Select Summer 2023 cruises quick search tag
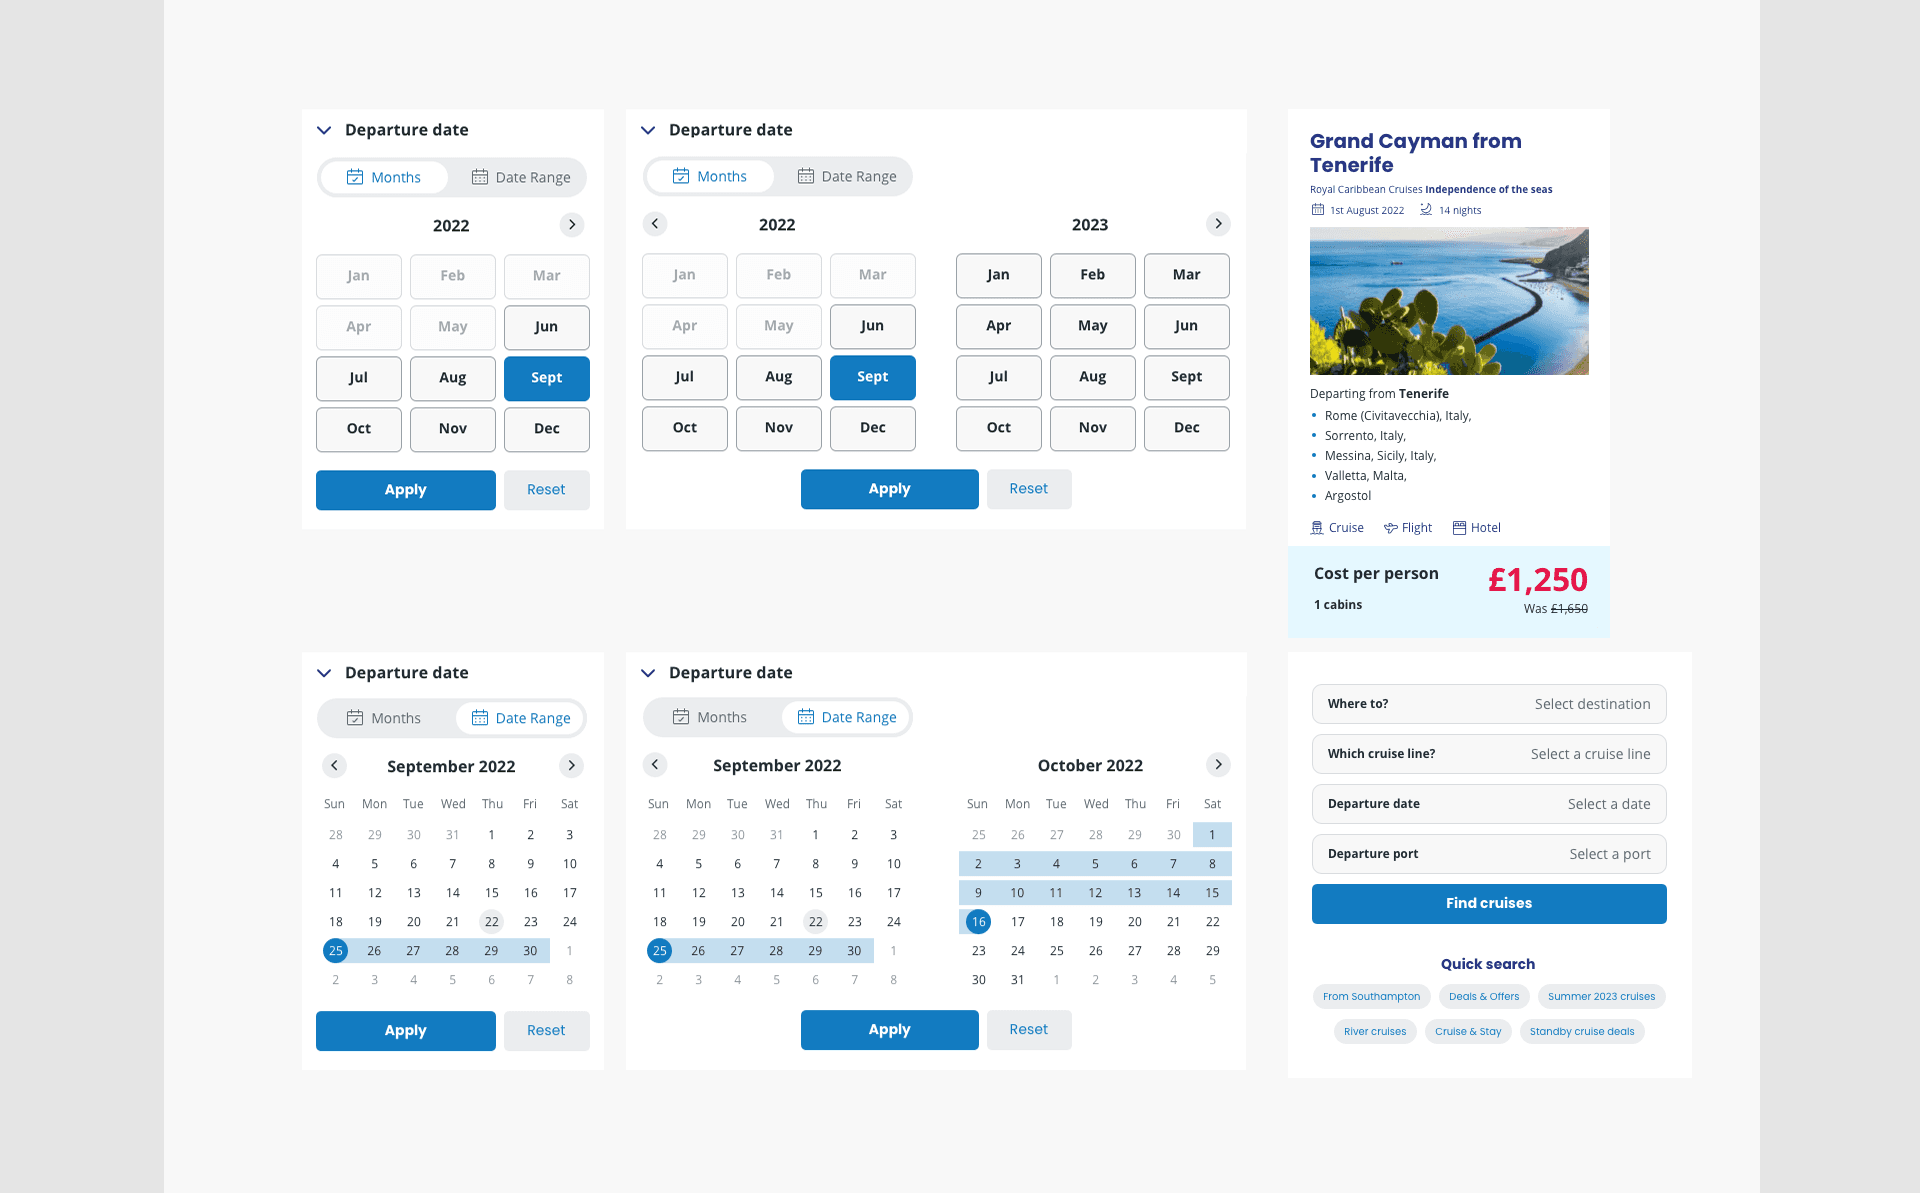This screenshot has height=1193, width=1920. coord(1600,996)
